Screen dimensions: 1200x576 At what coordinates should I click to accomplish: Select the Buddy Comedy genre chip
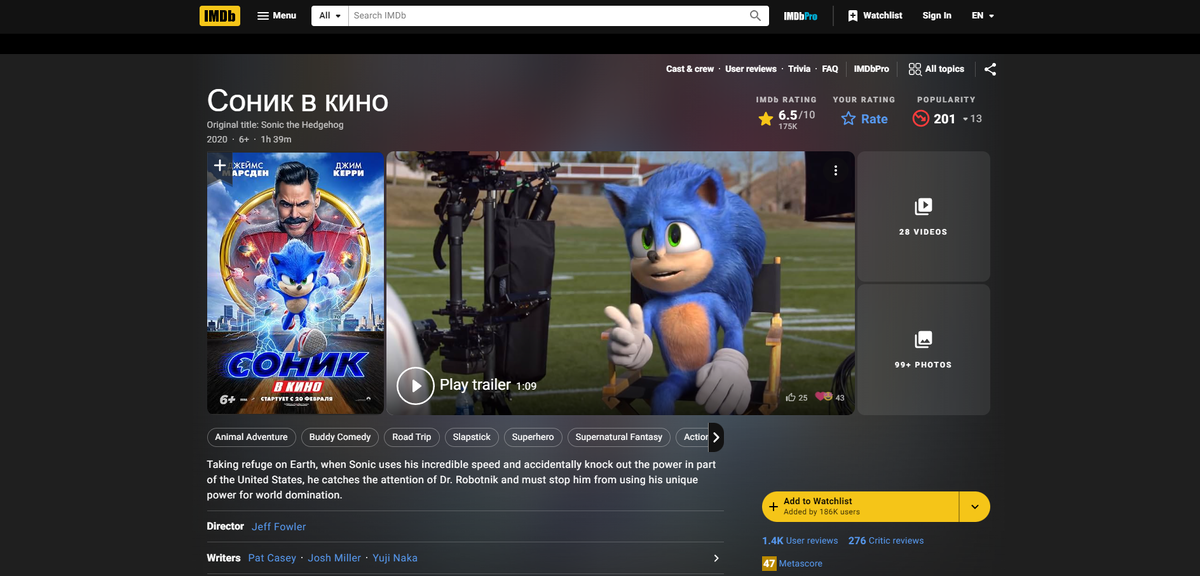click(x=340, y=437)
